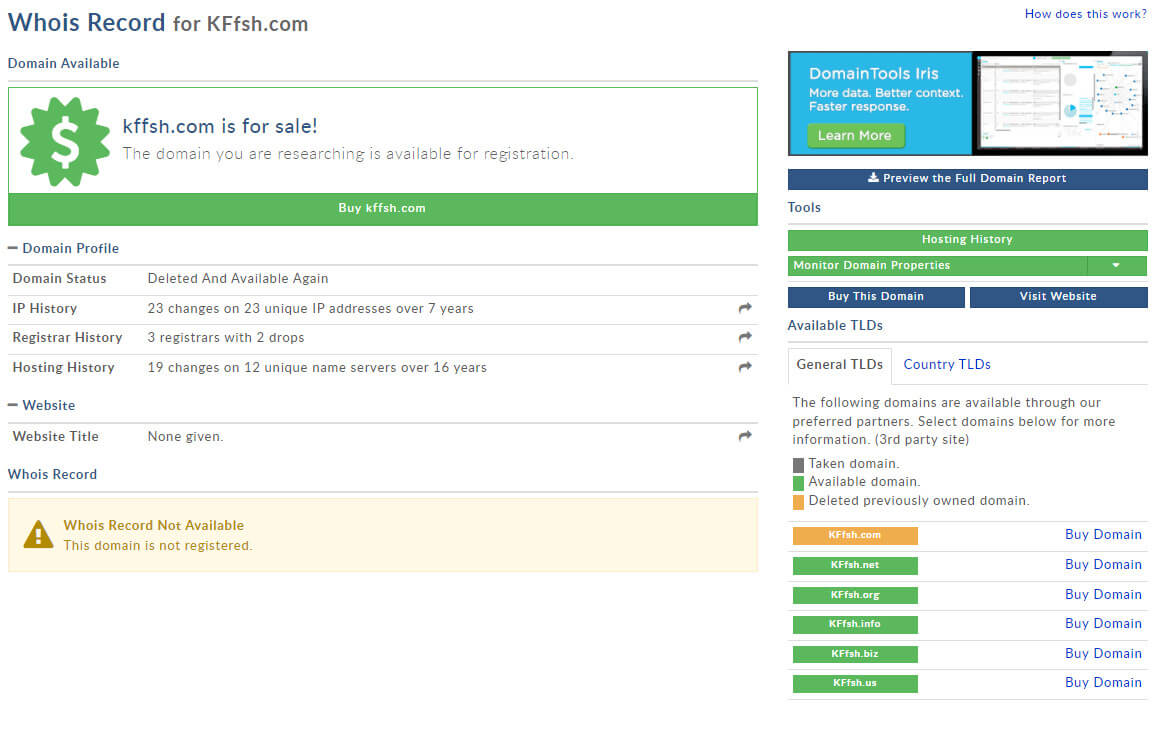Image resolution: width=1169 pixels, height=737 pixels.
Task: Collapse the Domain Profile section
Action: (x=14, y=248)
